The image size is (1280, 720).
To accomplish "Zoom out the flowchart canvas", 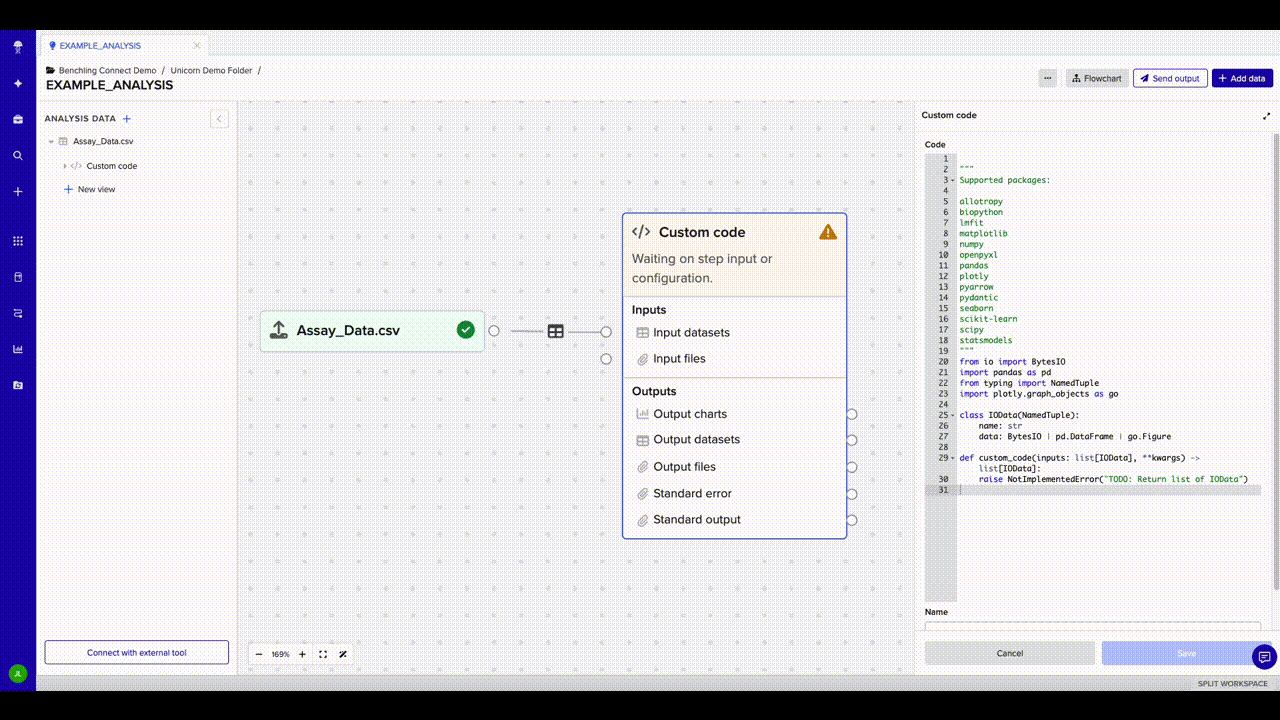I will point(259,654).
